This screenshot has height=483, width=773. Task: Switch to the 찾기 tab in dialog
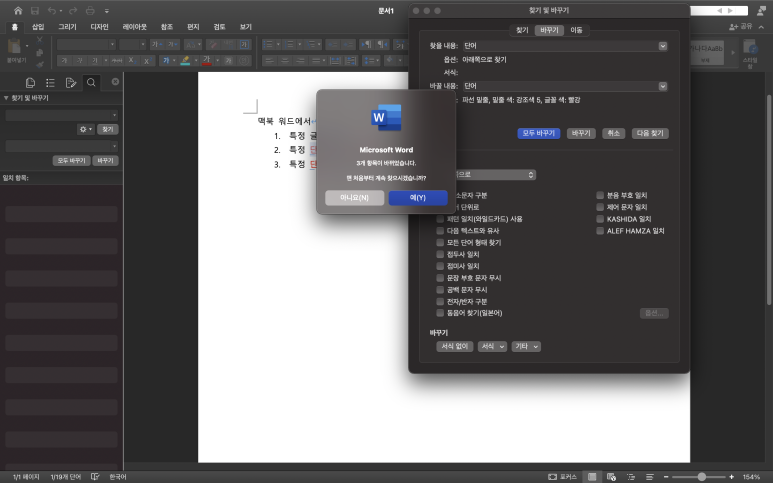(522, 31)
